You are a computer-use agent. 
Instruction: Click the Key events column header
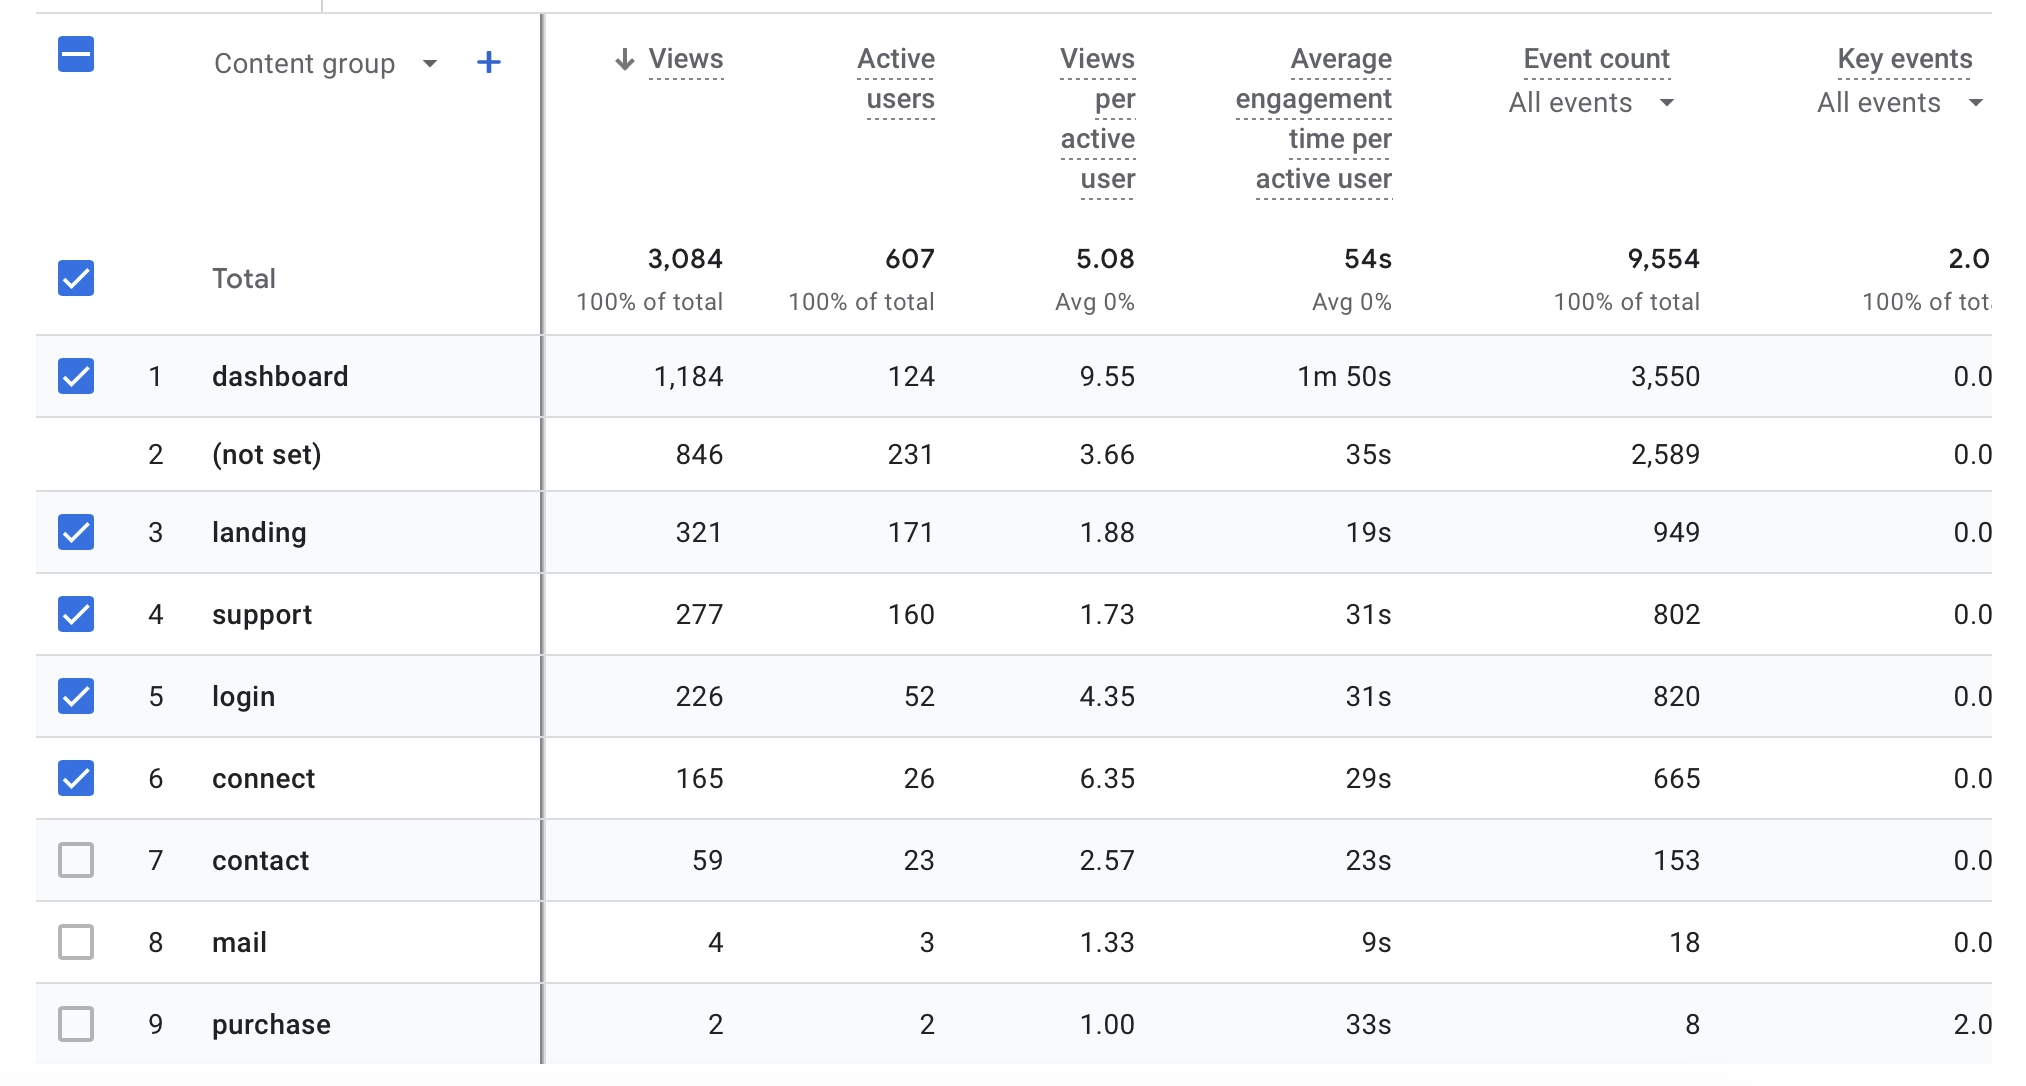1904,59
